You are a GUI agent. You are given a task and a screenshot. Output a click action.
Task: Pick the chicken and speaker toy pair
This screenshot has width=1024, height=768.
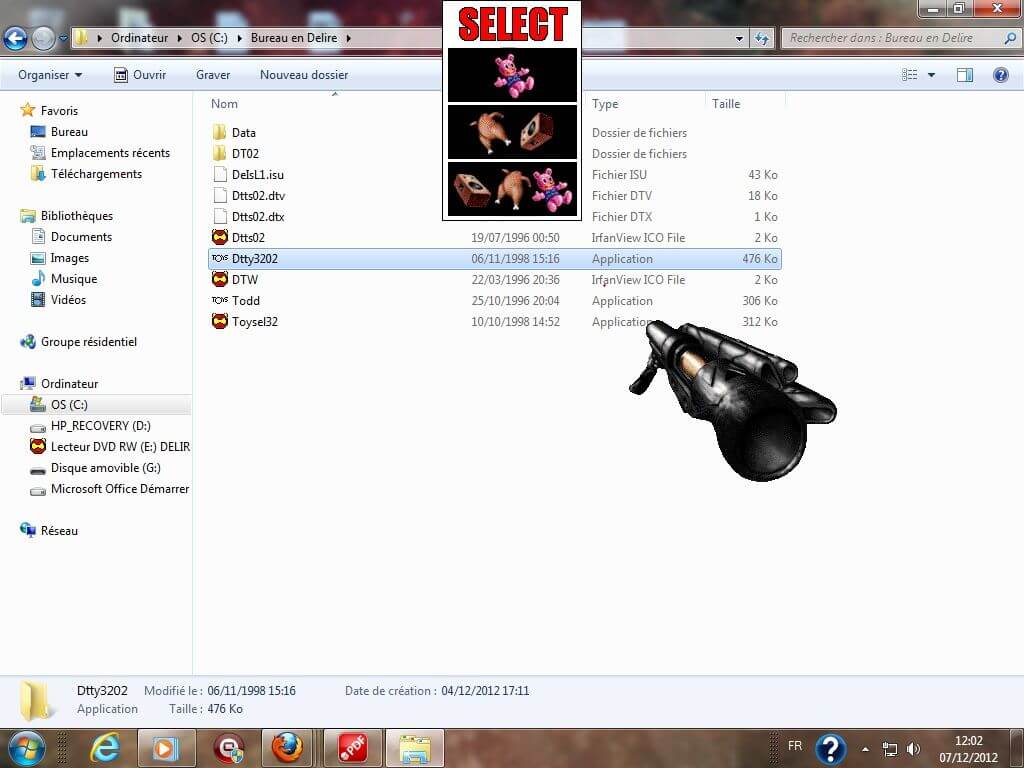(513, 132)
